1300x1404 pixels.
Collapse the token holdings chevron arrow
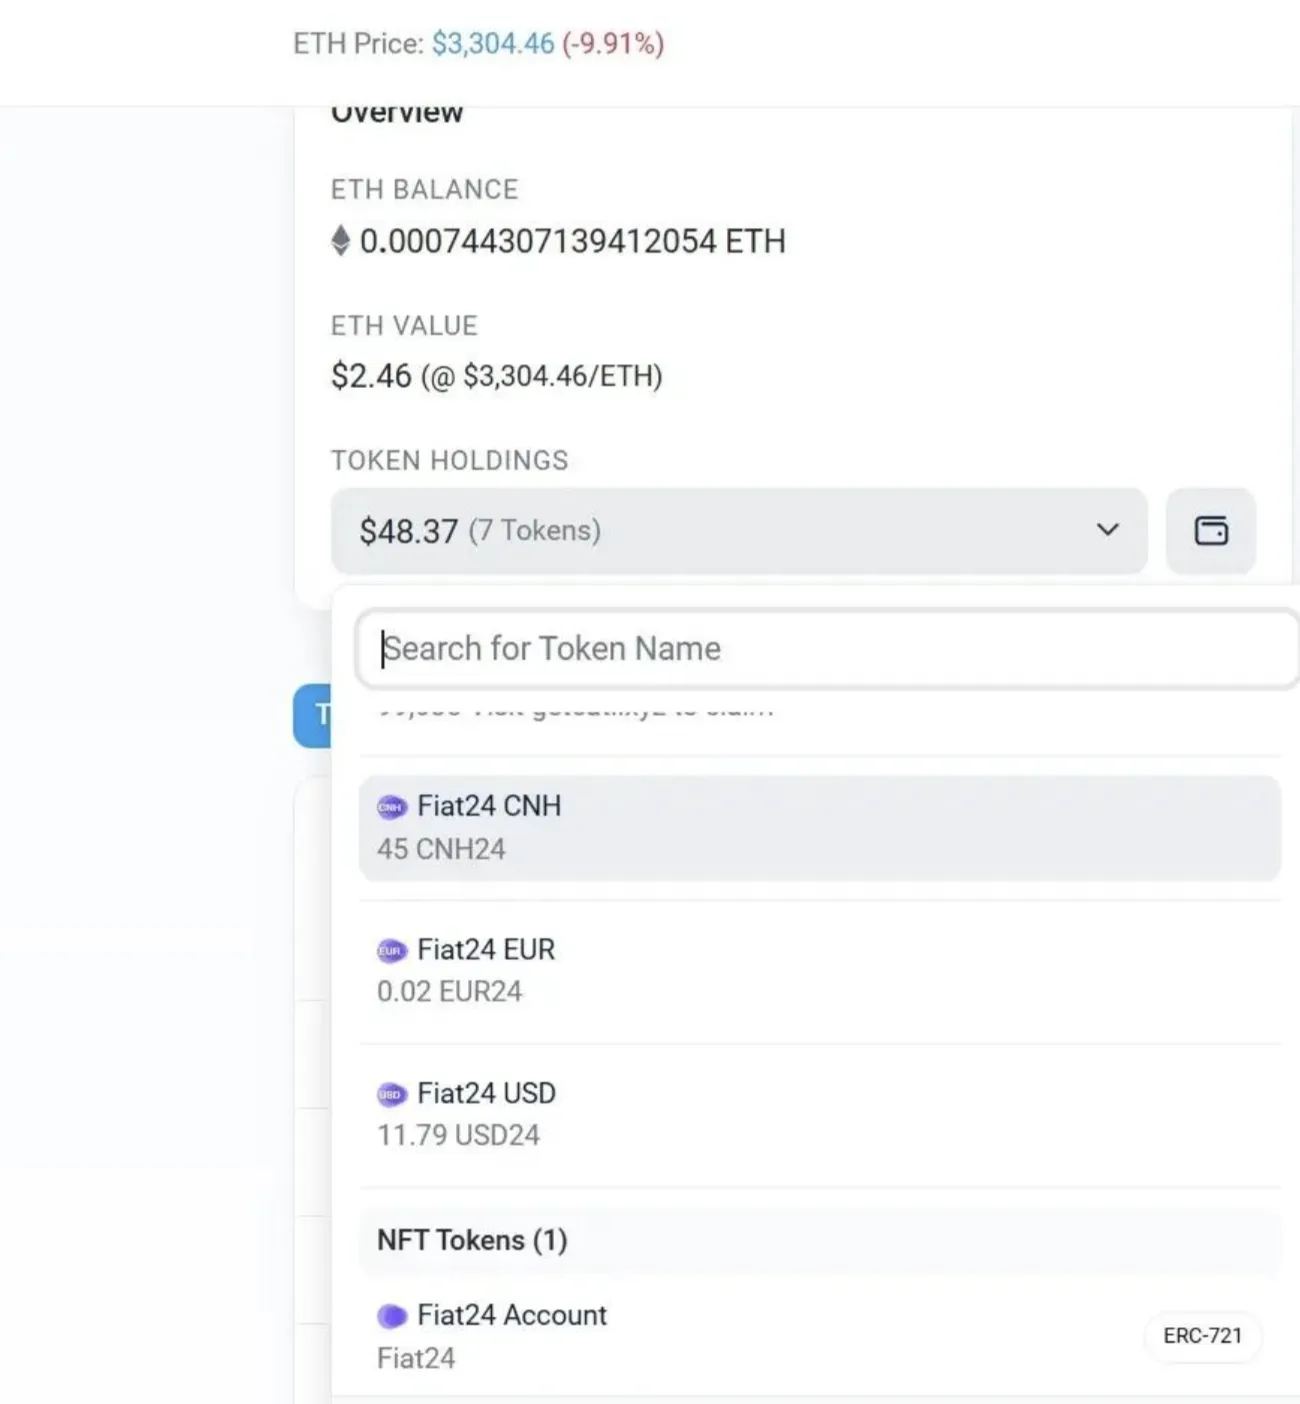coord(1107,530)
